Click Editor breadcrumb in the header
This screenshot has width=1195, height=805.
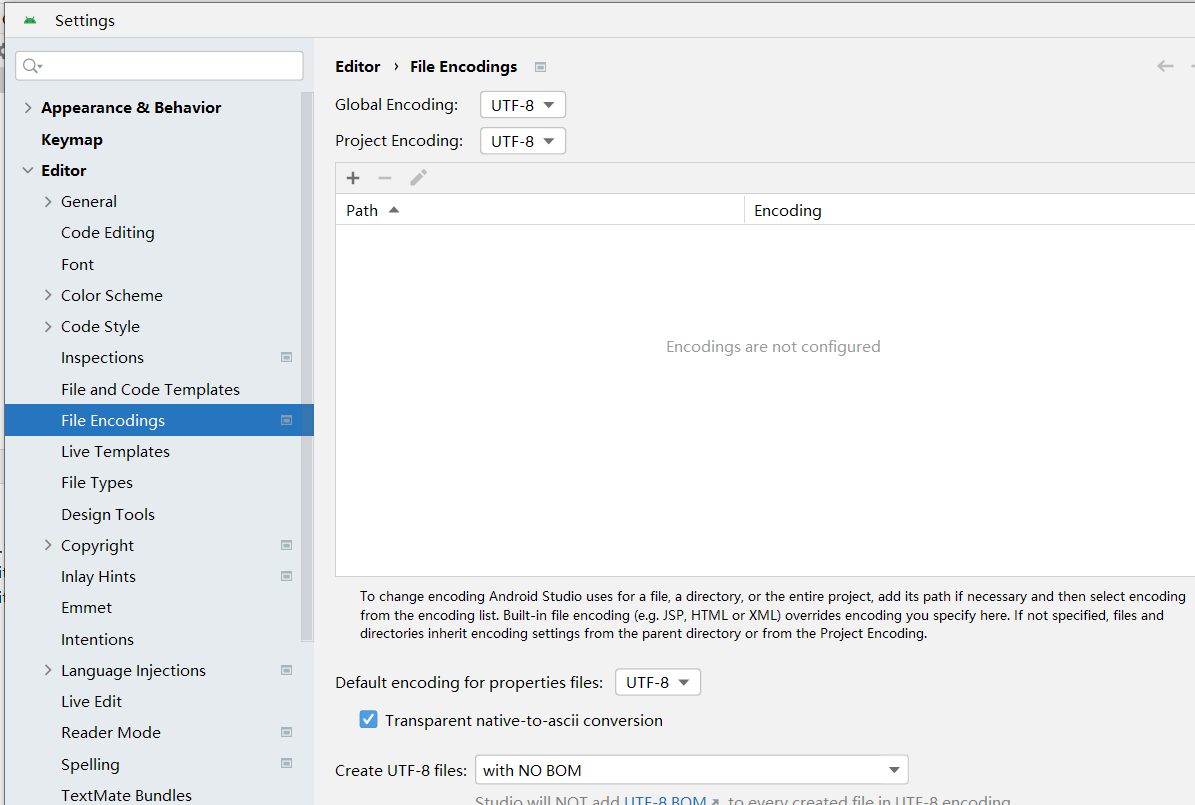(357, 66)
